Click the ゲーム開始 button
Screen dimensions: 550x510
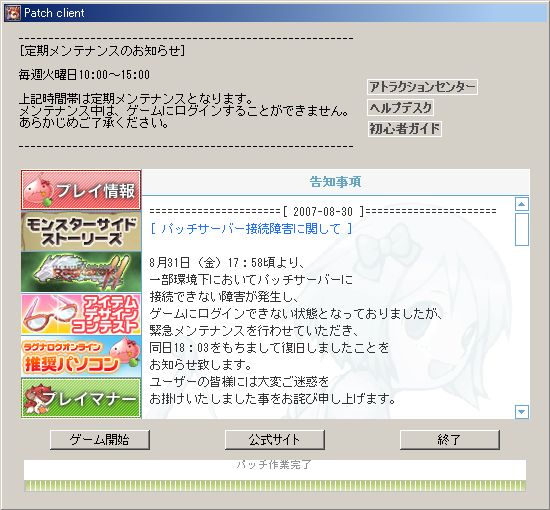[x=100, y=439]
